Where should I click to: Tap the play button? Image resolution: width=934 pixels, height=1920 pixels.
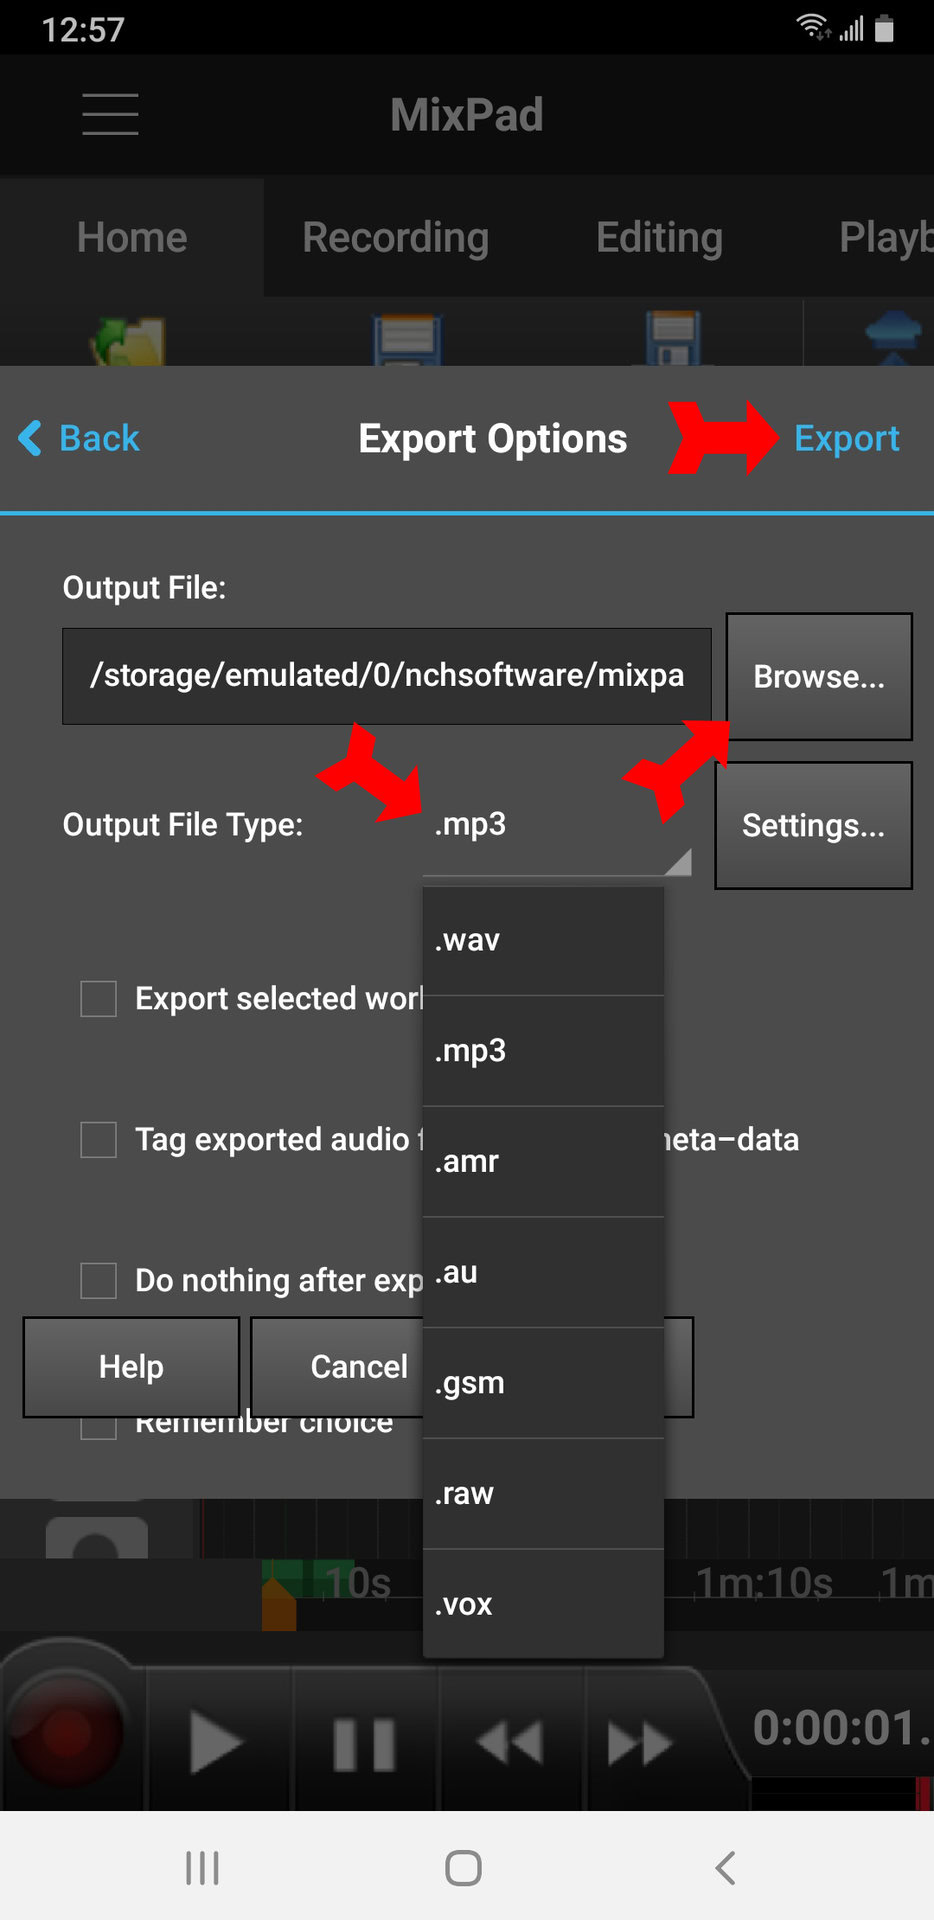pos(219,1743)
